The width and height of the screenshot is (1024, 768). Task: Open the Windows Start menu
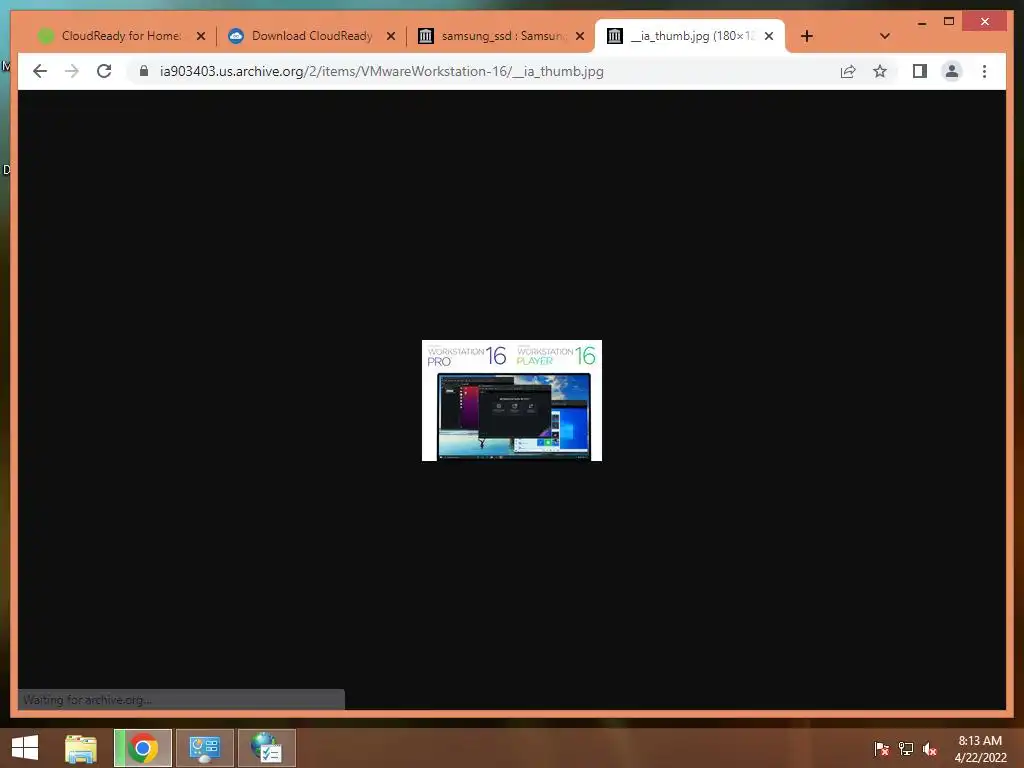[25, 748]
